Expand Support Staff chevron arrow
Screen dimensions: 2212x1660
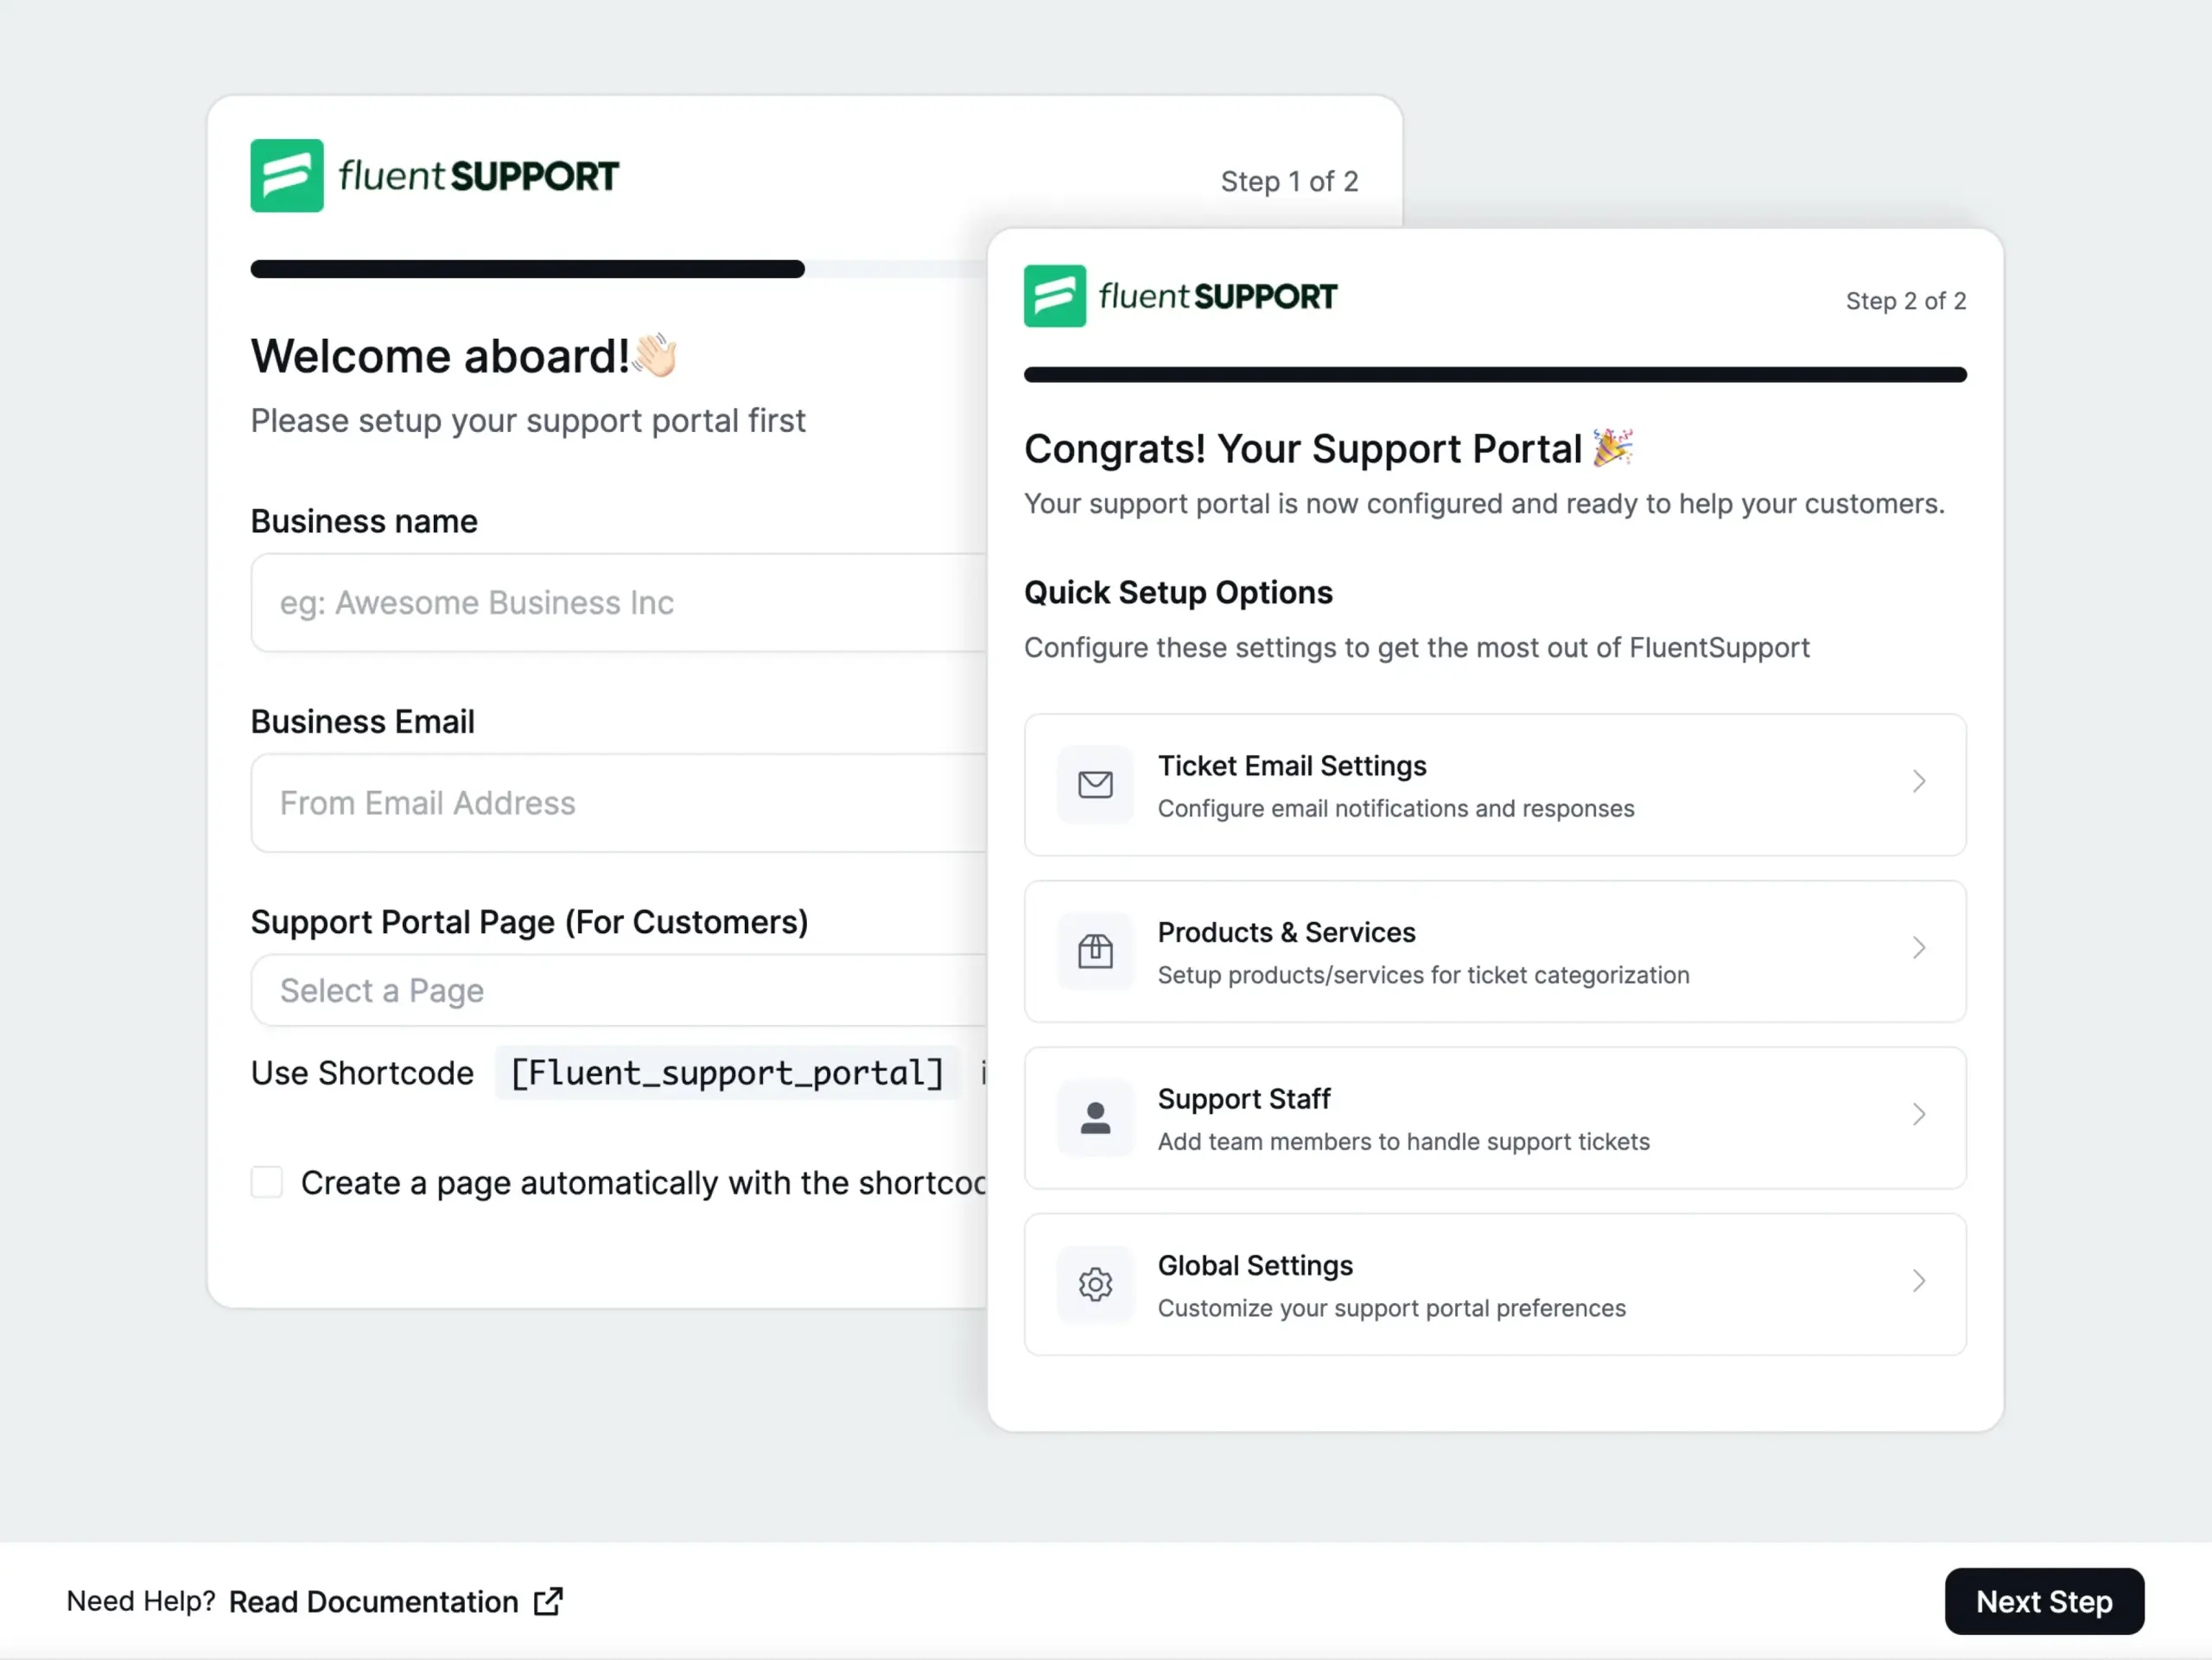(x=1918, y=1115)
